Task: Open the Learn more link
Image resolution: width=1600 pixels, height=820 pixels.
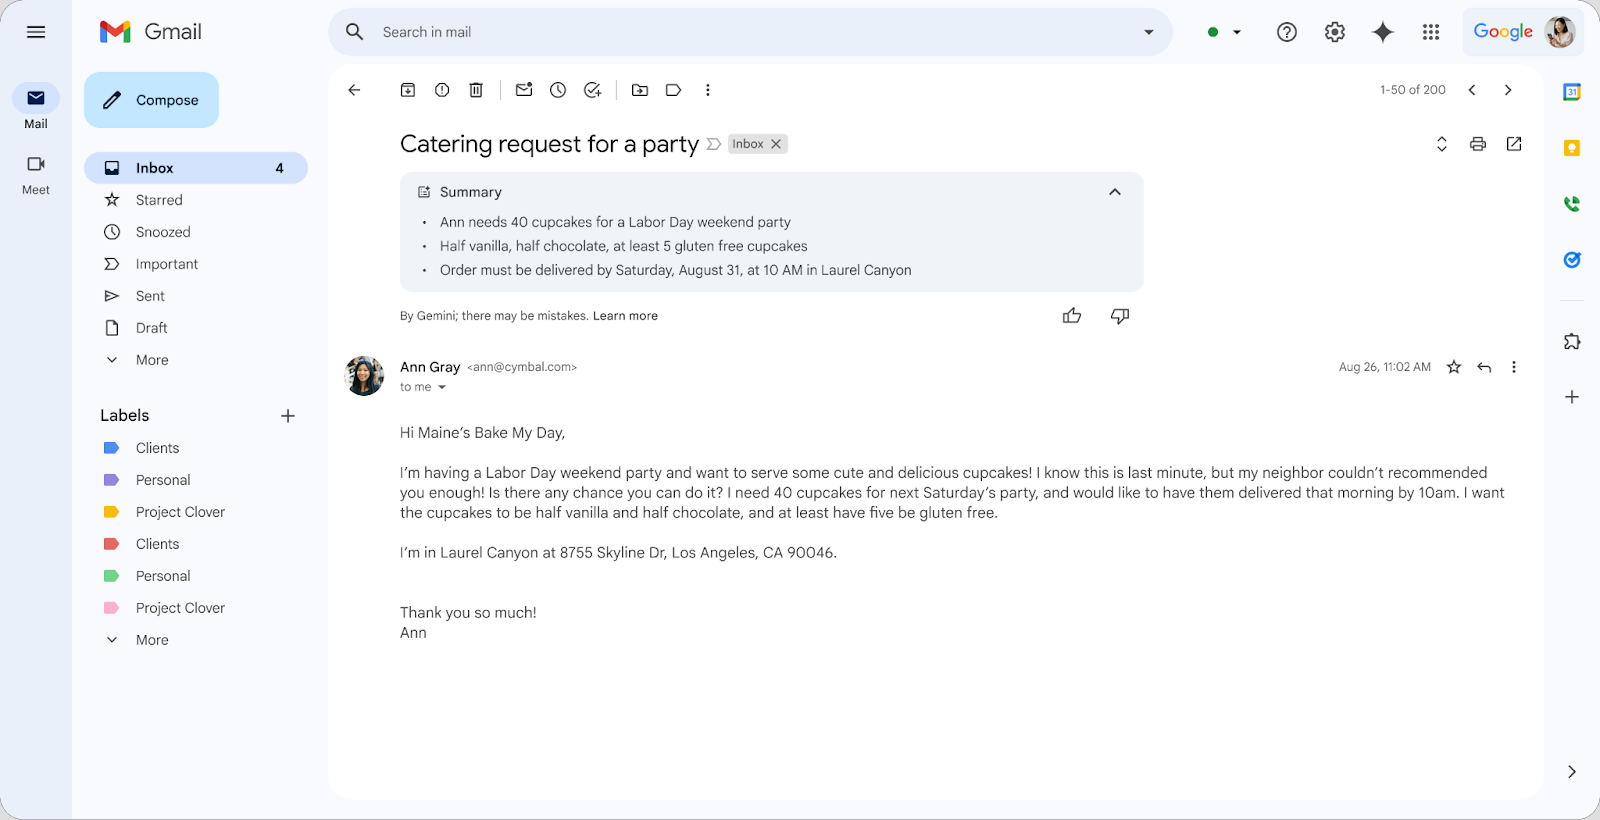Action: point(625,315)
